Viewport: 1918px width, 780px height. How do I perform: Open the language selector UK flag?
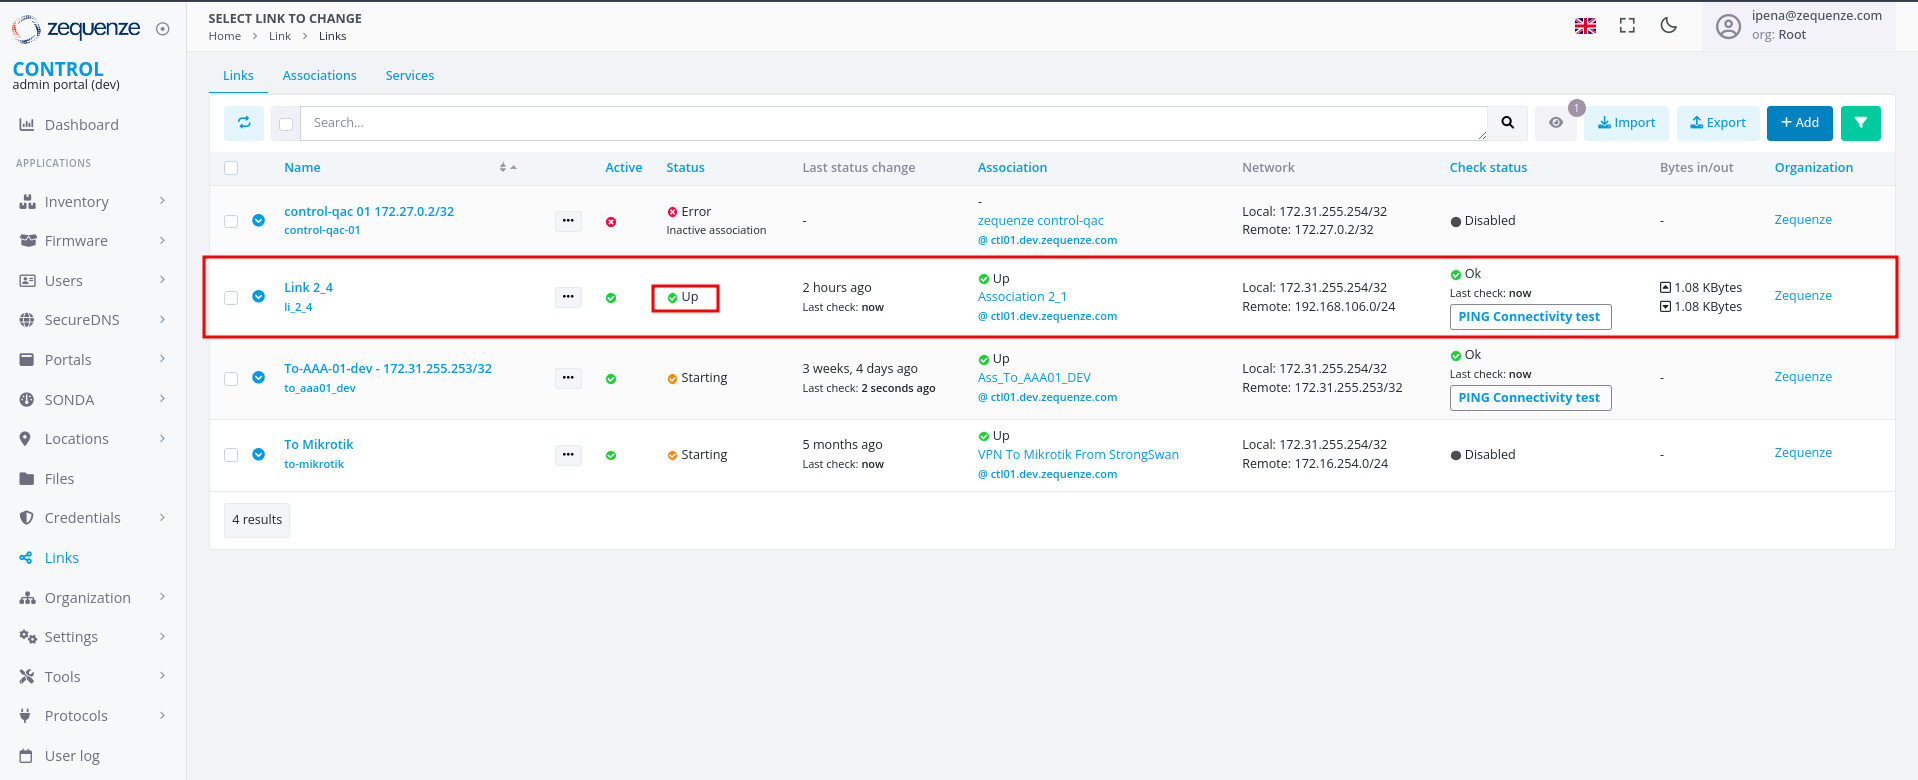[1585, 26]
